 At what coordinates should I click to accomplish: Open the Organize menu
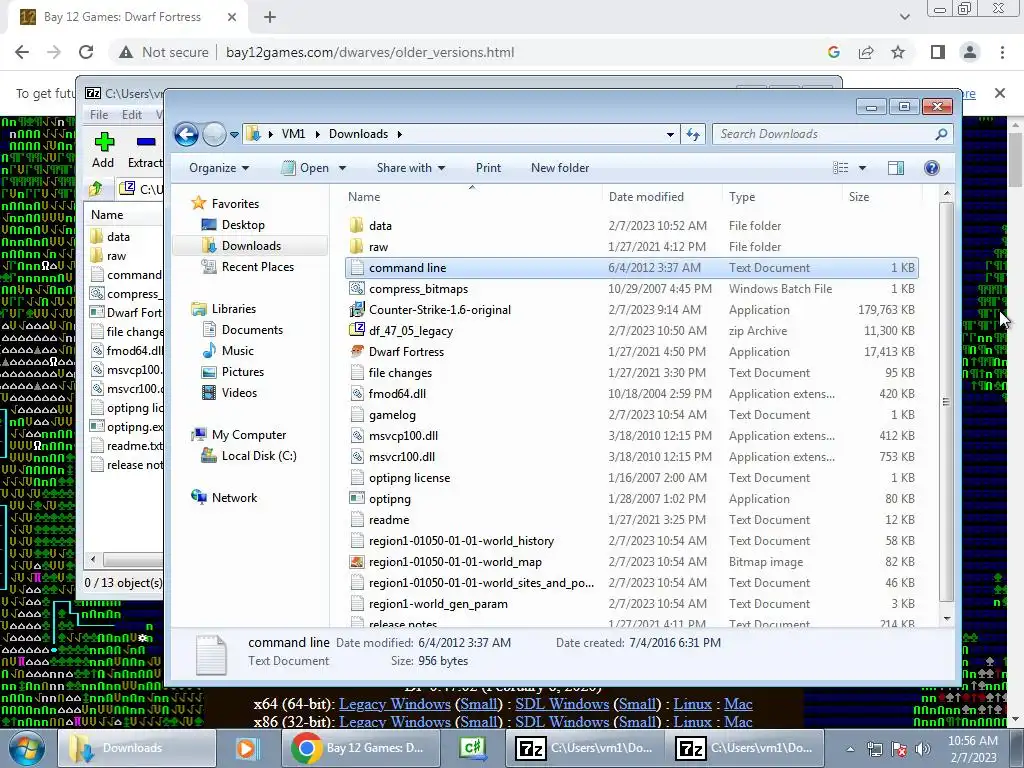pyautogui.click(x=219, y=168)
